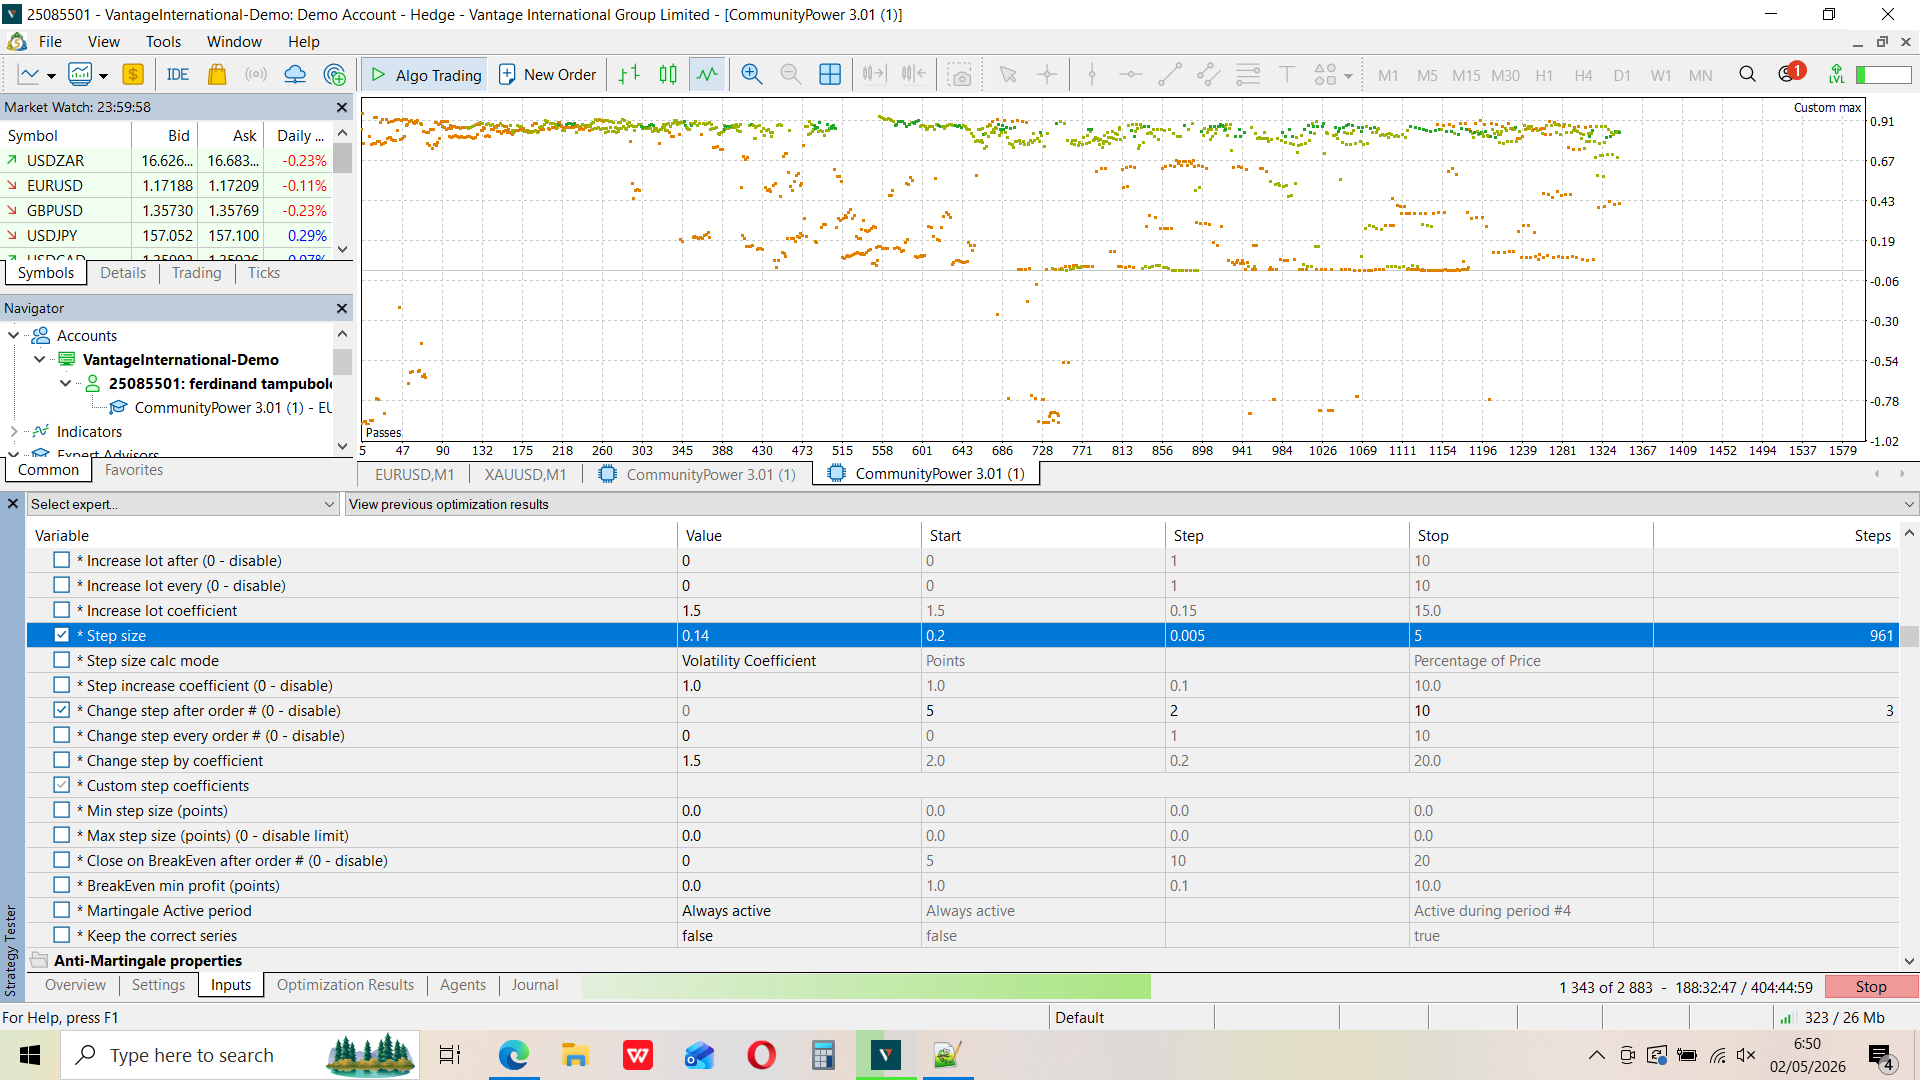The image size is (1920, 1080).
Task: Click the Market shopping bag icon
Action: tap(217, 75)
